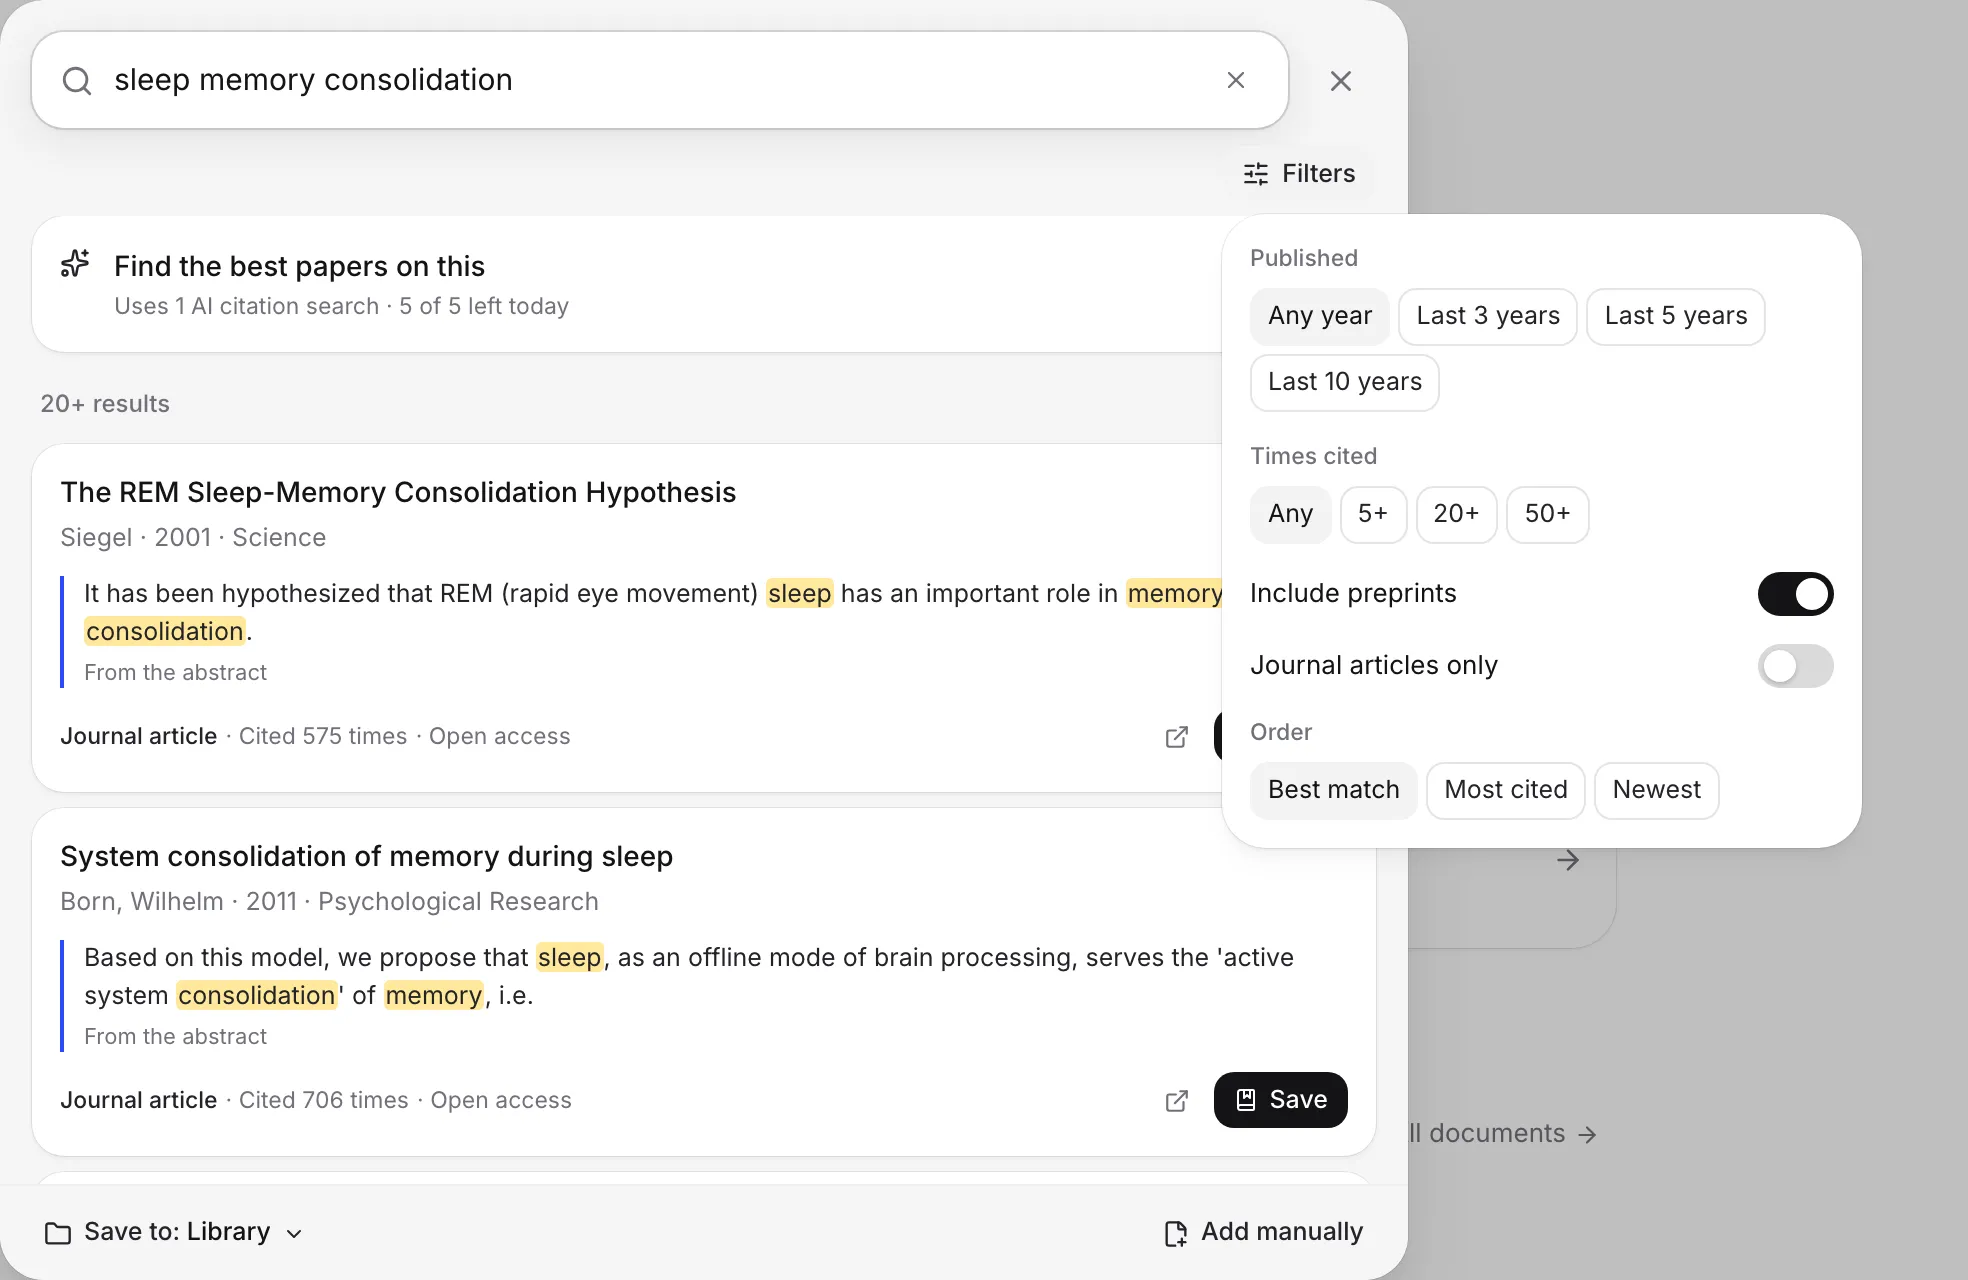Viewport: 1968px width, 1280px height.
Task: Click arrow next to 'll documents'
Action: [x=1587, y=1134]
